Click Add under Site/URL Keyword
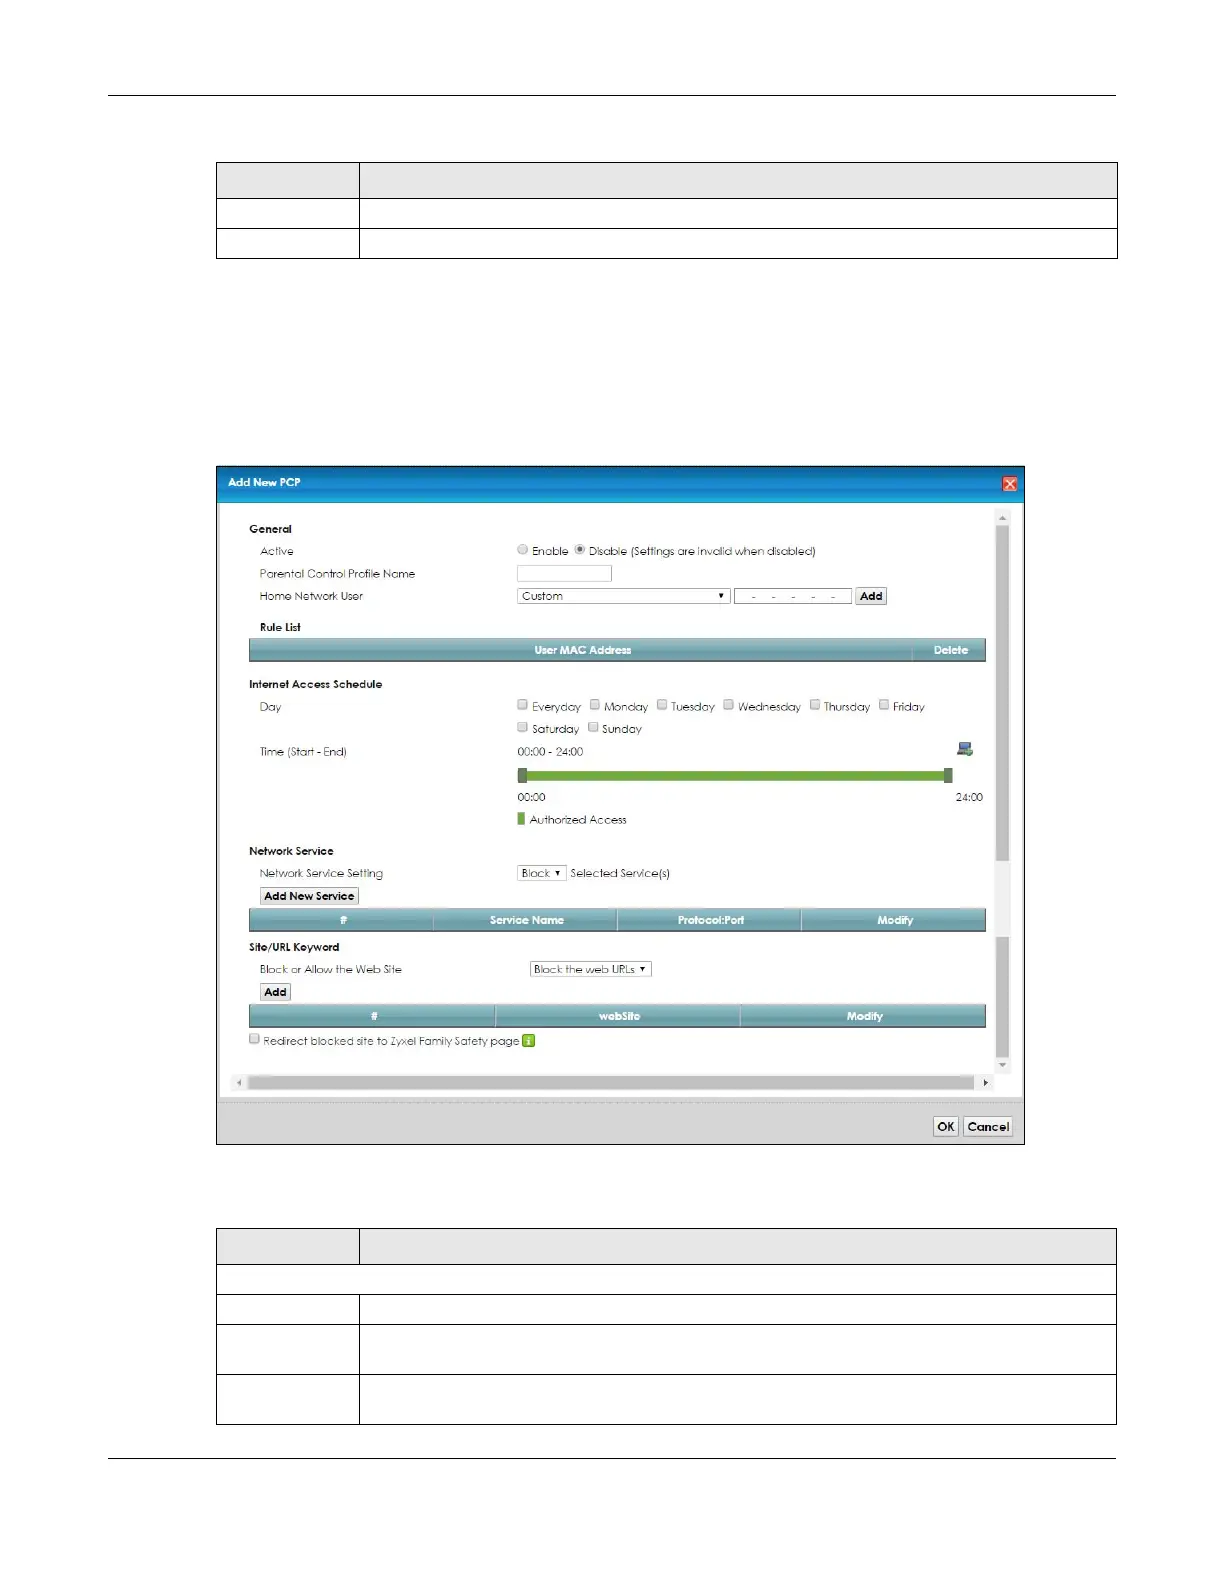The width and height of the screenshot is (1224, 1584). 275,992
